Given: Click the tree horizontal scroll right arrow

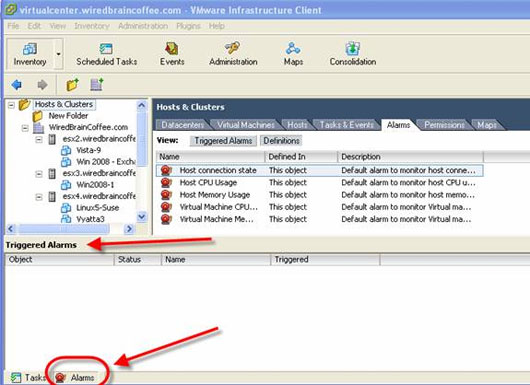Looking at the screenshot, I should click(129, 229).
